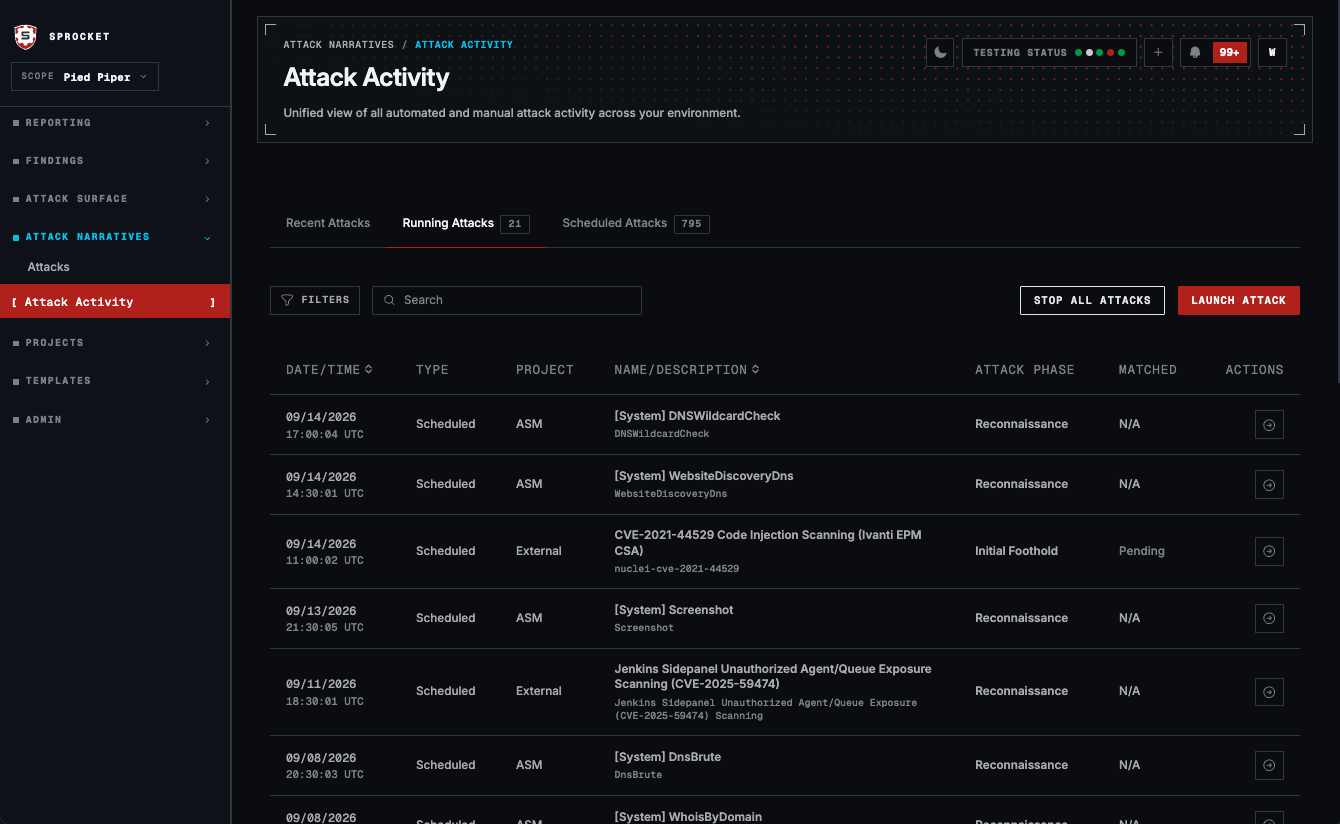Select Attack Activity sidebar item
1340x824 pixels.
(115, 302)
